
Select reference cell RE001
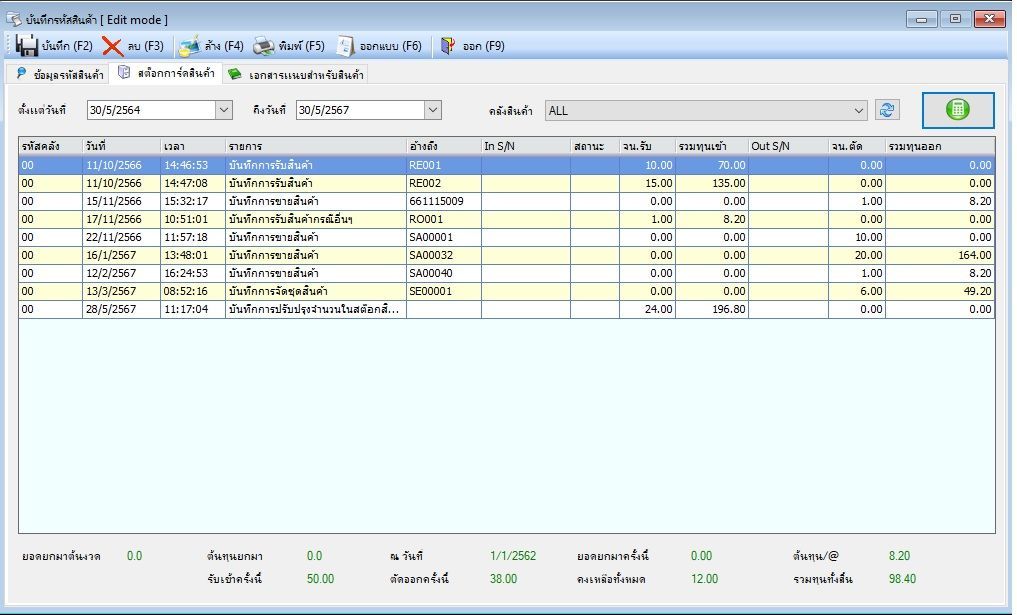444,165
